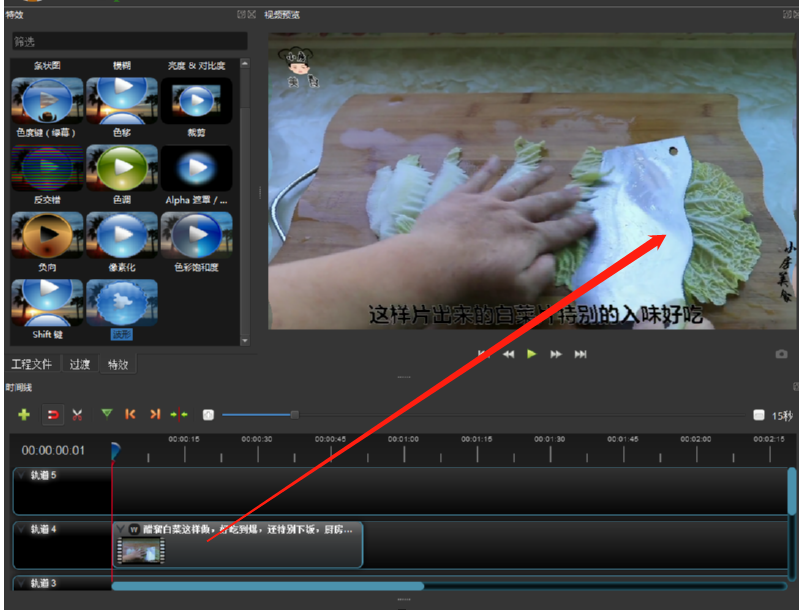Switch to the 工程文件 tab
Screen dimensions: 799x610
click(32, 364)
